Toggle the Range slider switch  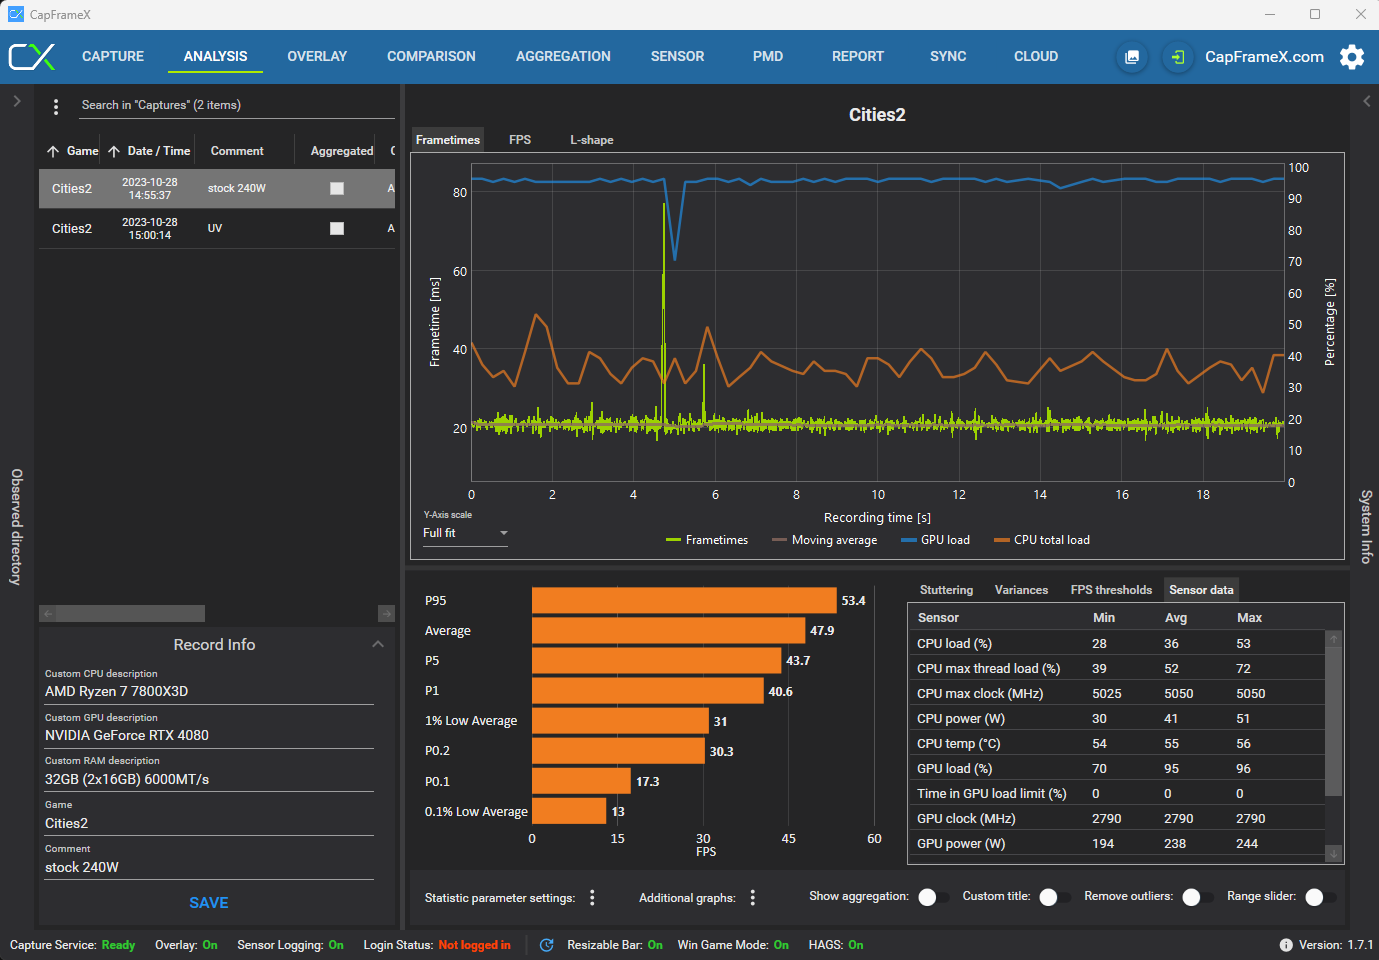tap(1321, 897)
